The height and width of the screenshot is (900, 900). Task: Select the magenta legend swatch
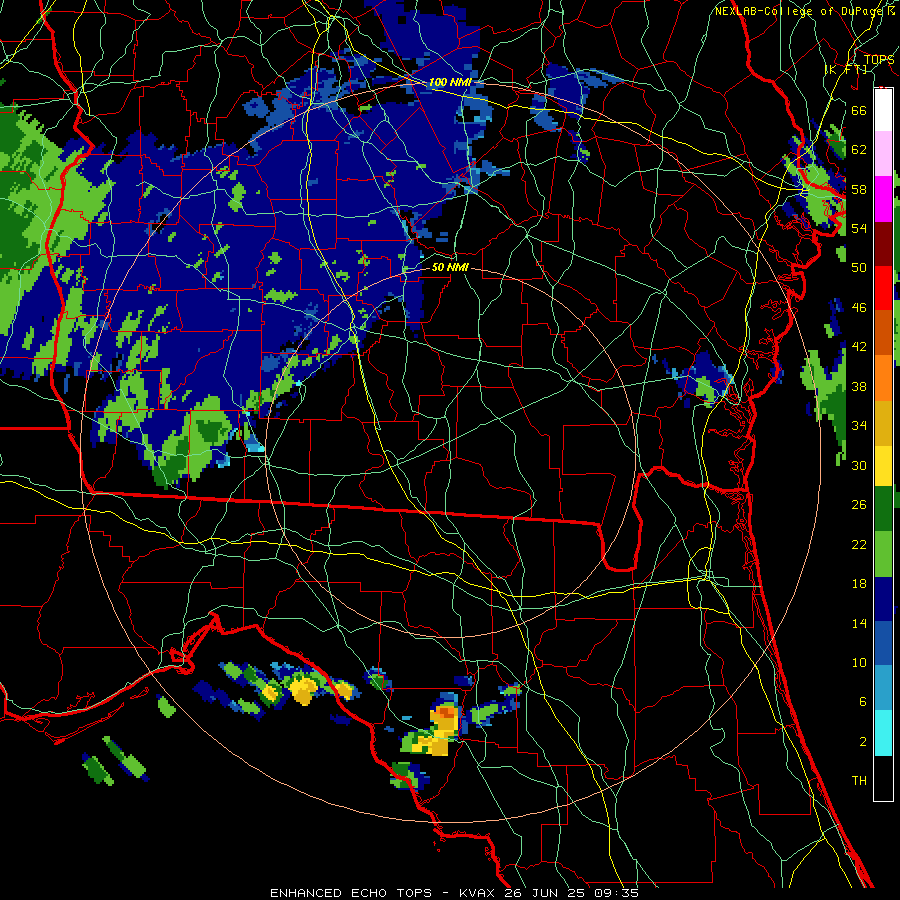[x=883, y=199]
